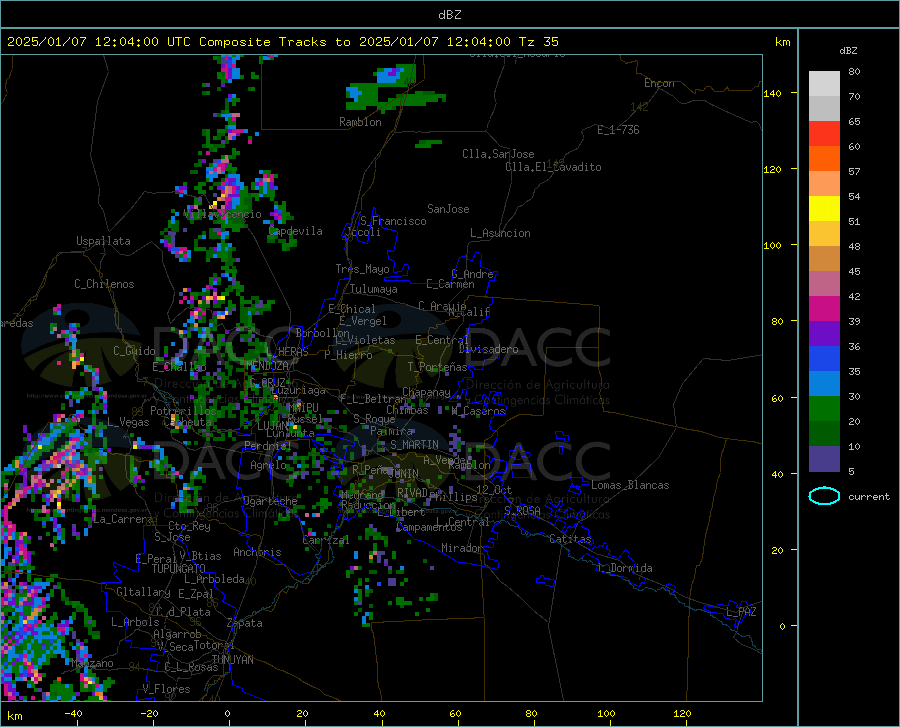Click the 'current' legend label
900x727 pixels.
pos(869,496)
